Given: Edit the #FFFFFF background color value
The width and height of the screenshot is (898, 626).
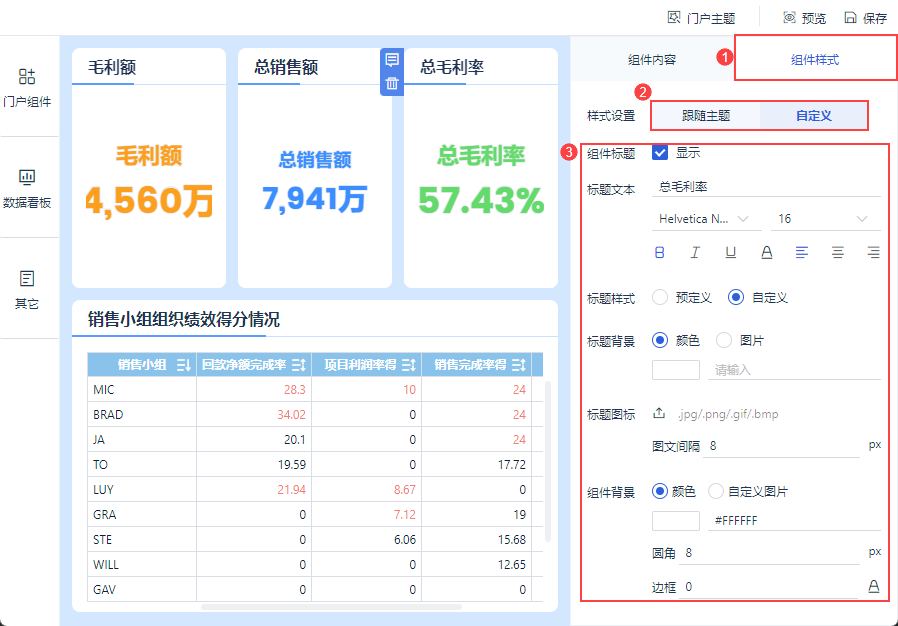Looking at the screenshot, I should point(794,521).
